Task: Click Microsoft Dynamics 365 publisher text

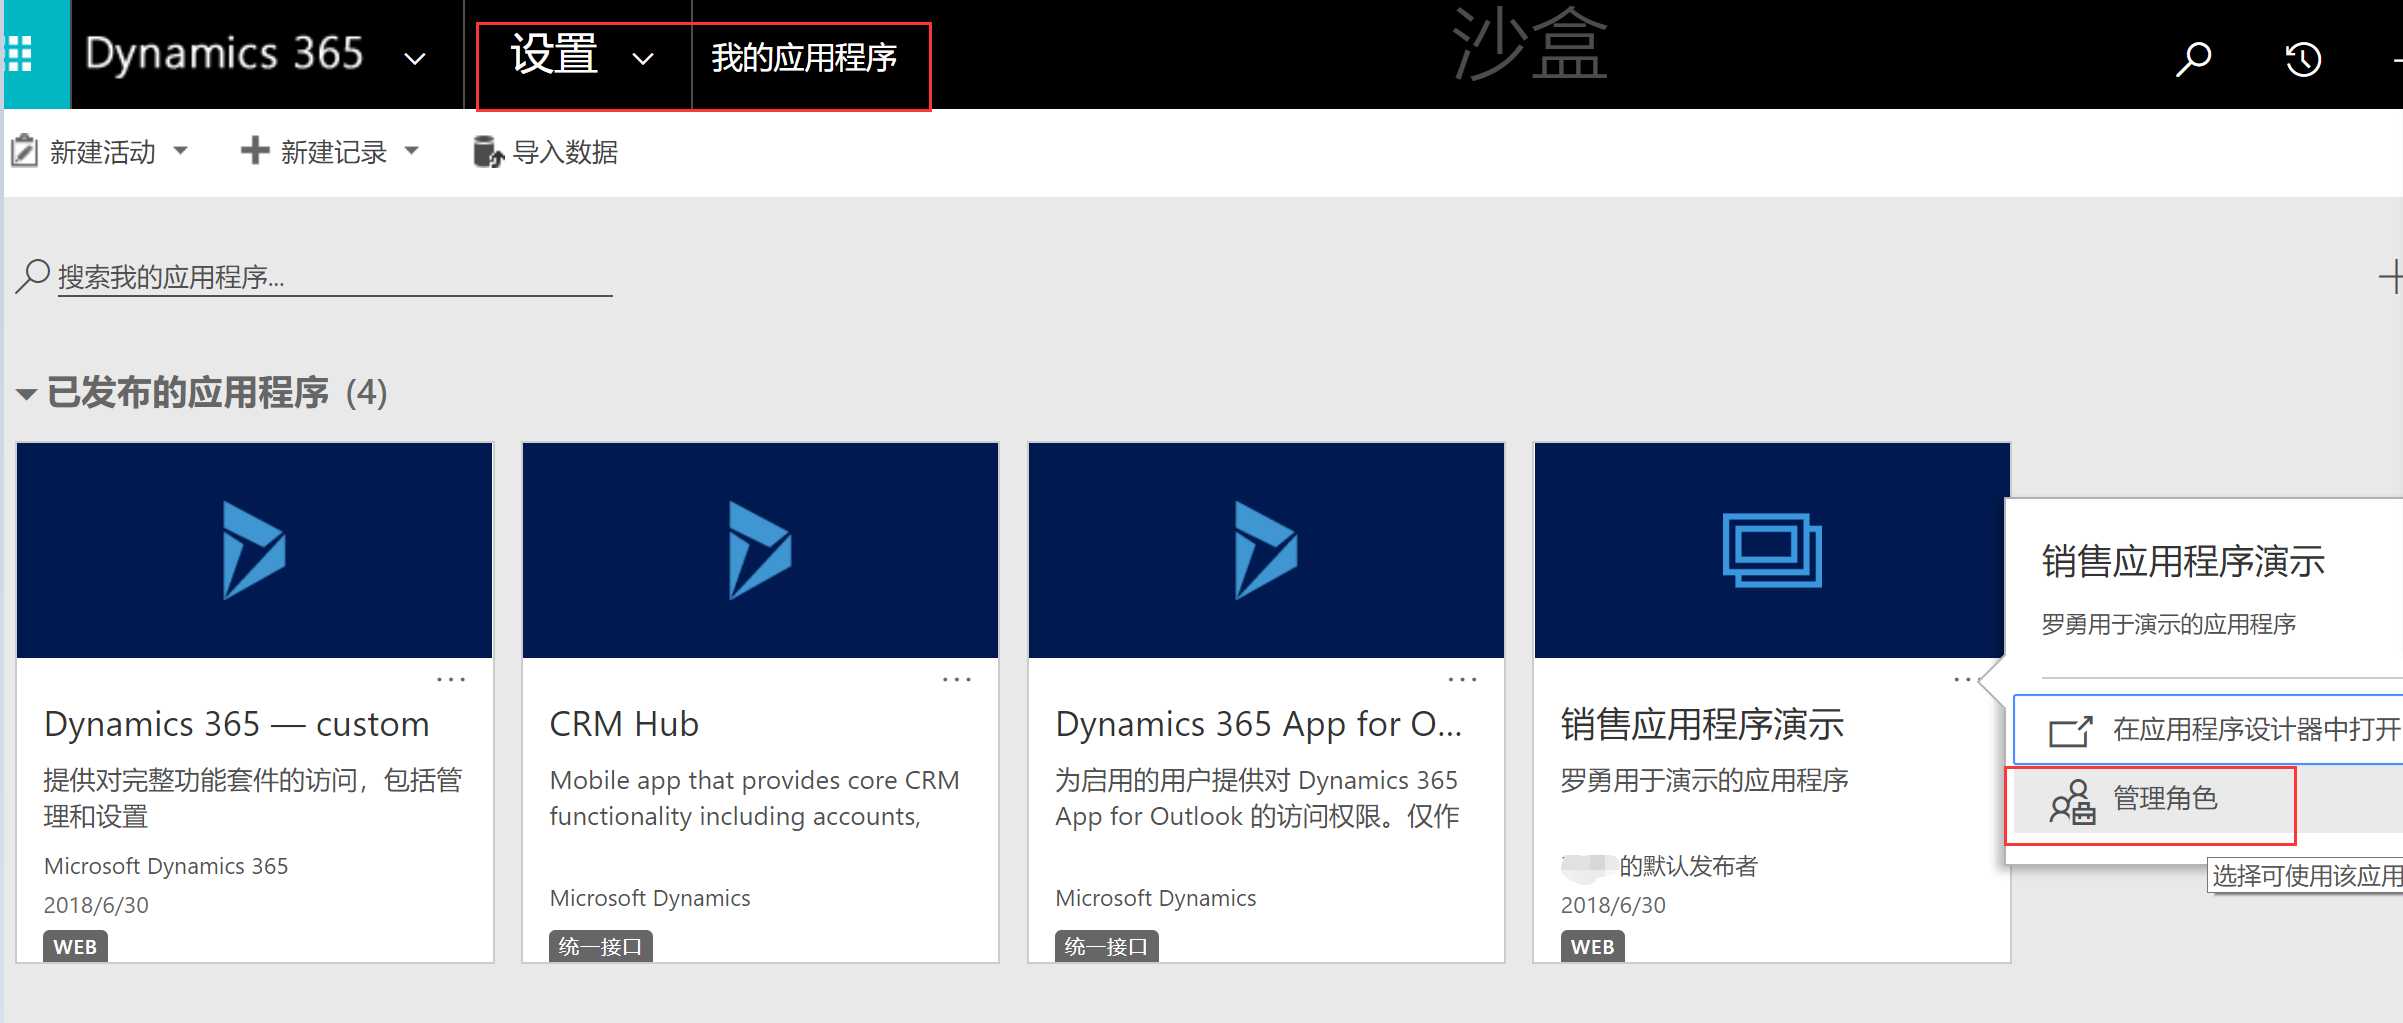Action: [166, 866]
